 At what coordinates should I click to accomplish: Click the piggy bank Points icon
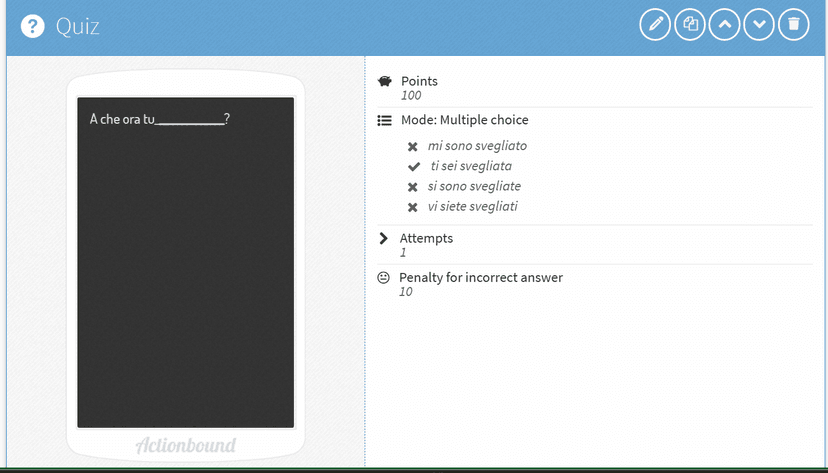(384, 81)
